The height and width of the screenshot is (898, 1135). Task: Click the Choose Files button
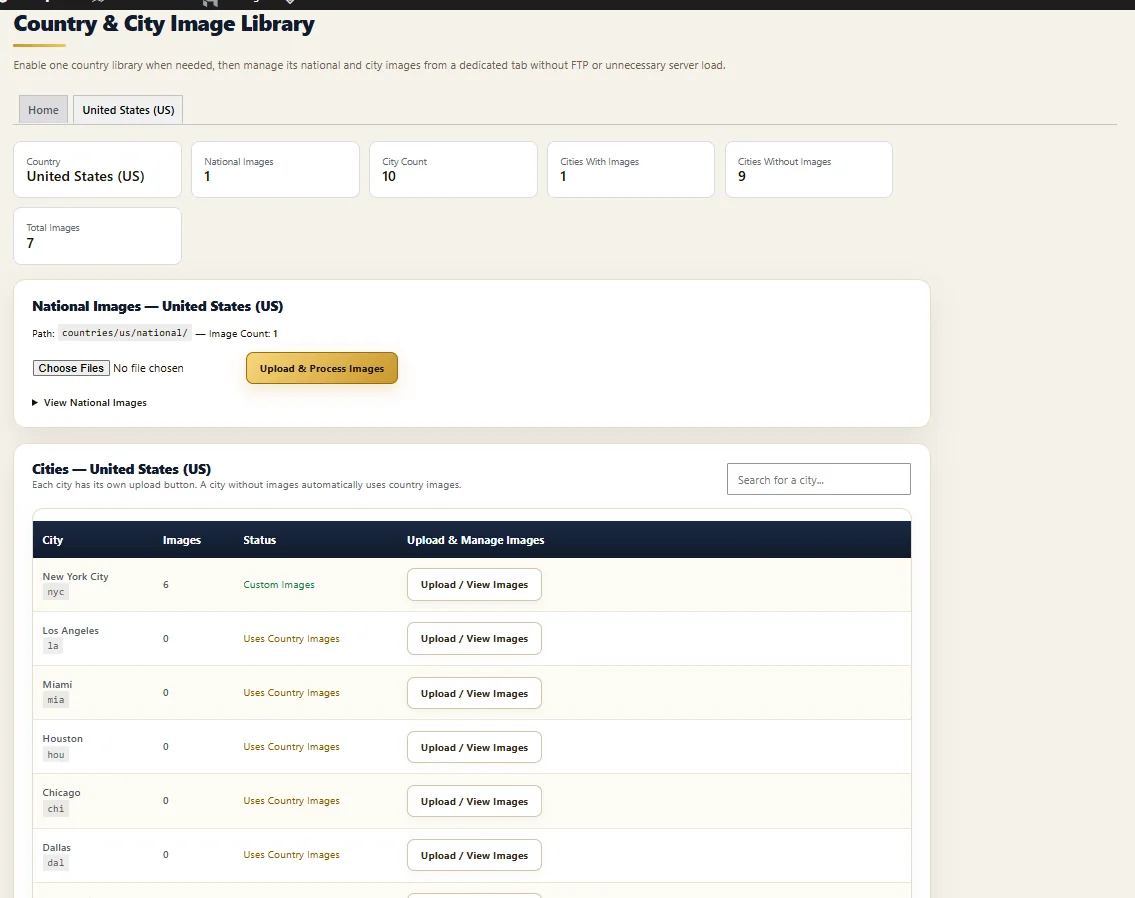71,368
